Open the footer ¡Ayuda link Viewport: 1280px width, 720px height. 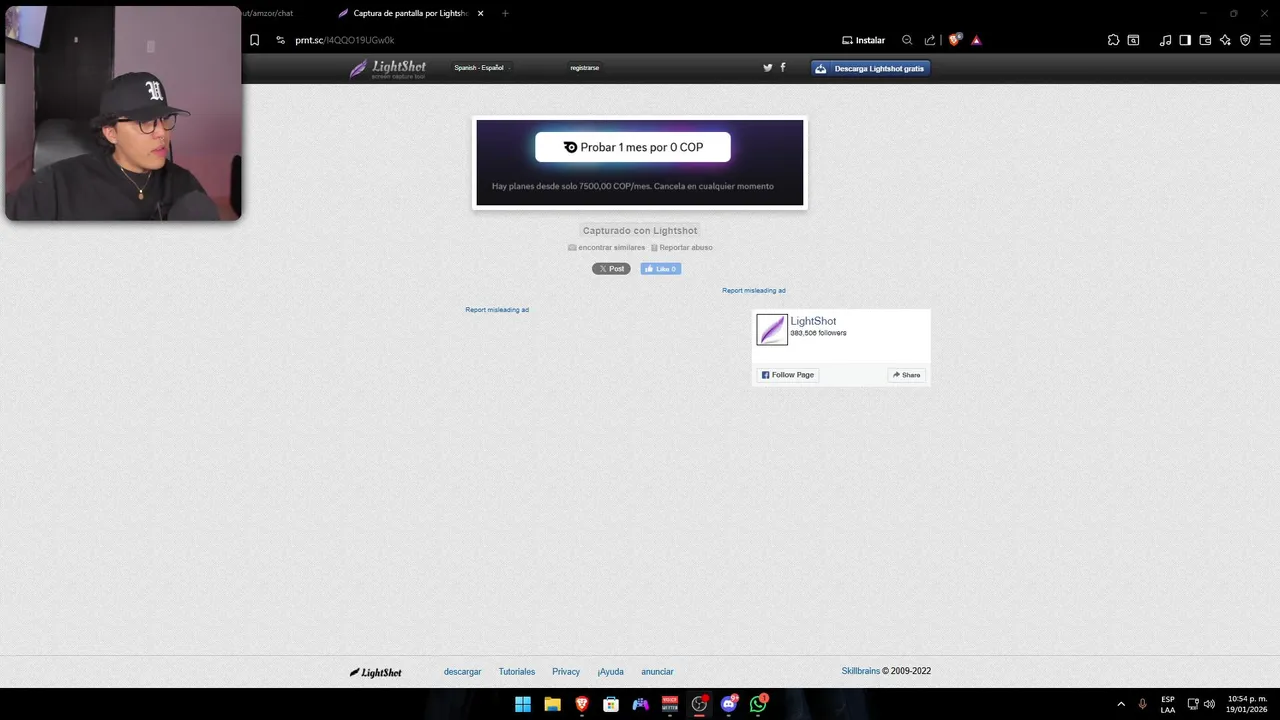[610, 672]
